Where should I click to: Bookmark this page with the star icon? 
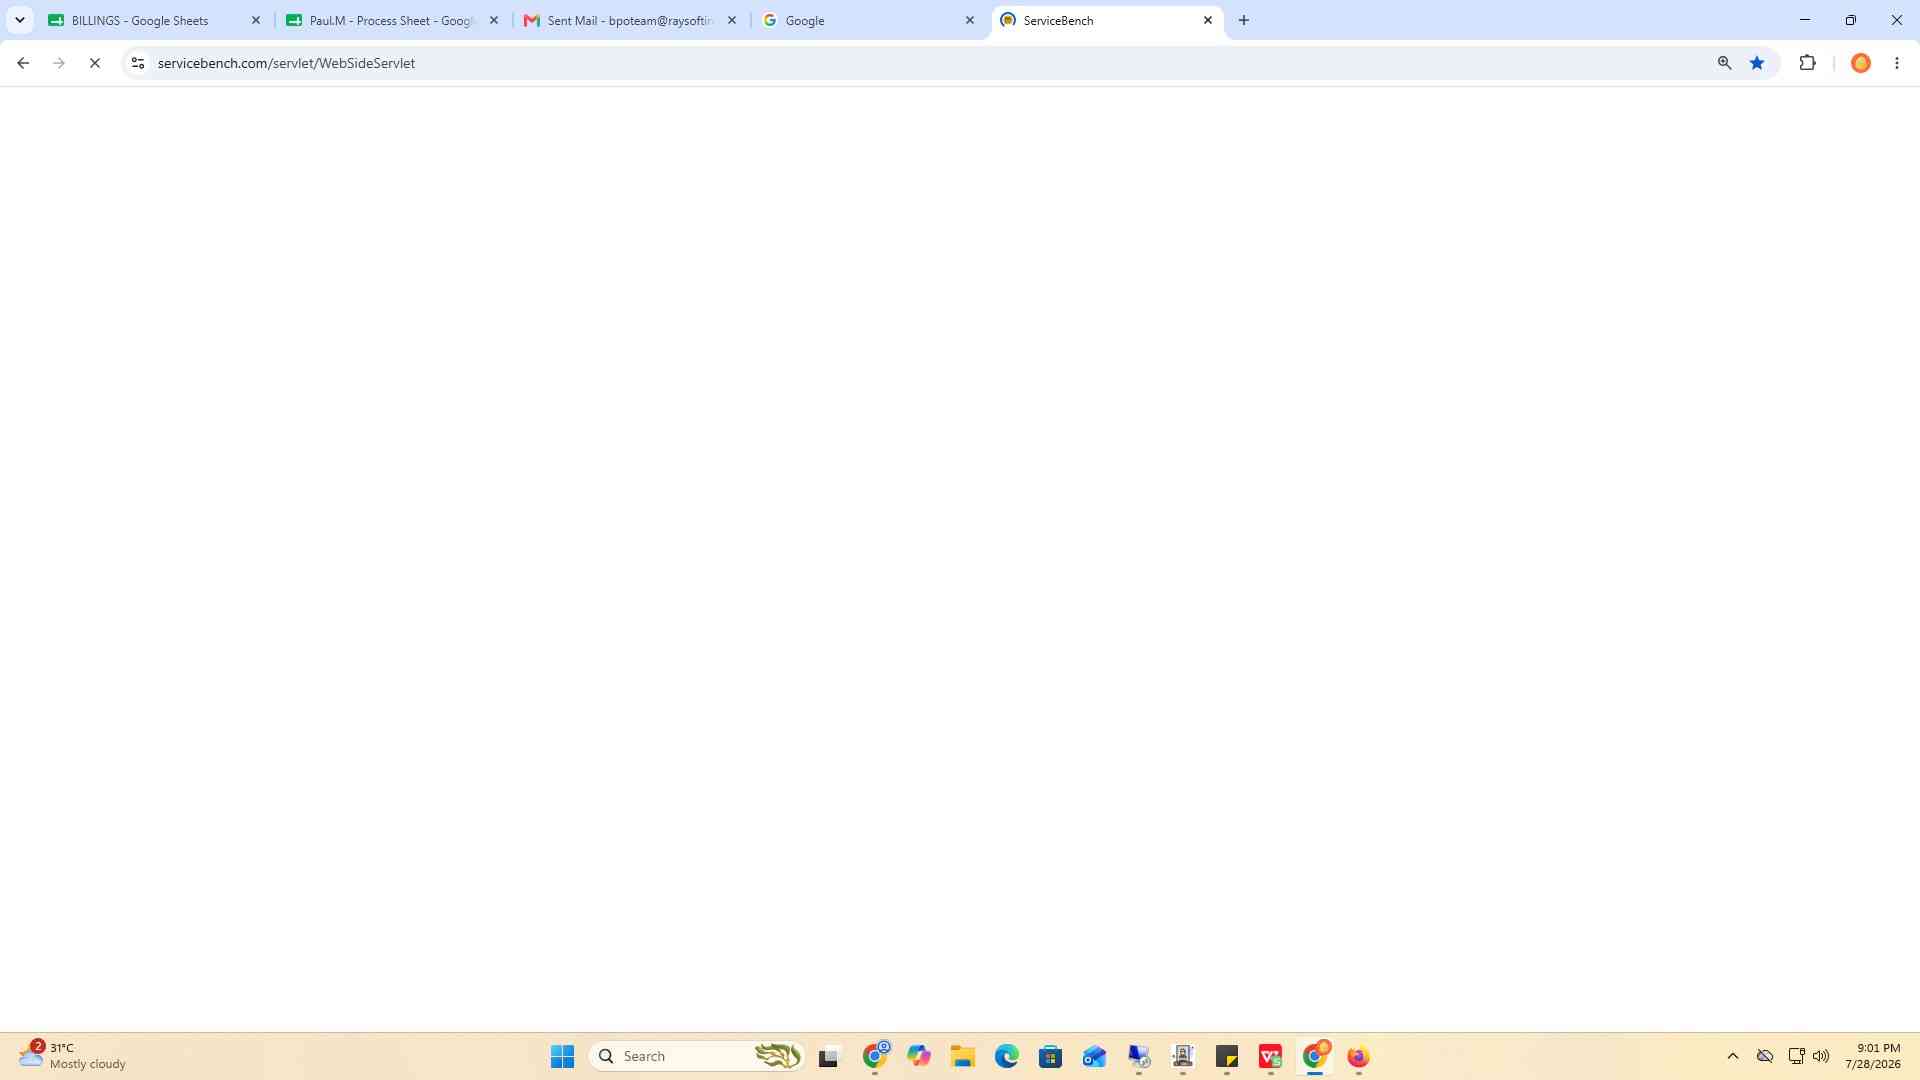1757,63
